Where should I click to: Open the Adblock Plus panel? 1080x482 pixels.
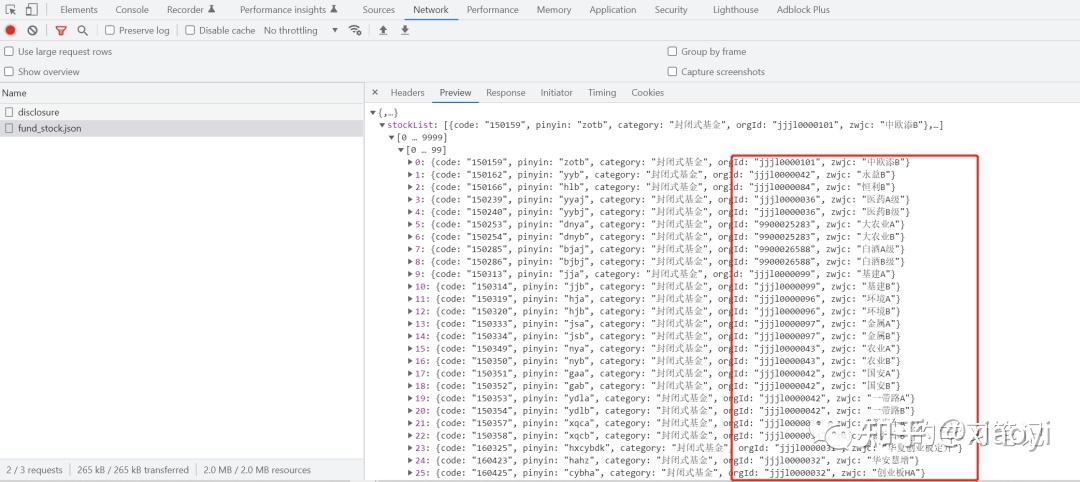click(803, 10)
